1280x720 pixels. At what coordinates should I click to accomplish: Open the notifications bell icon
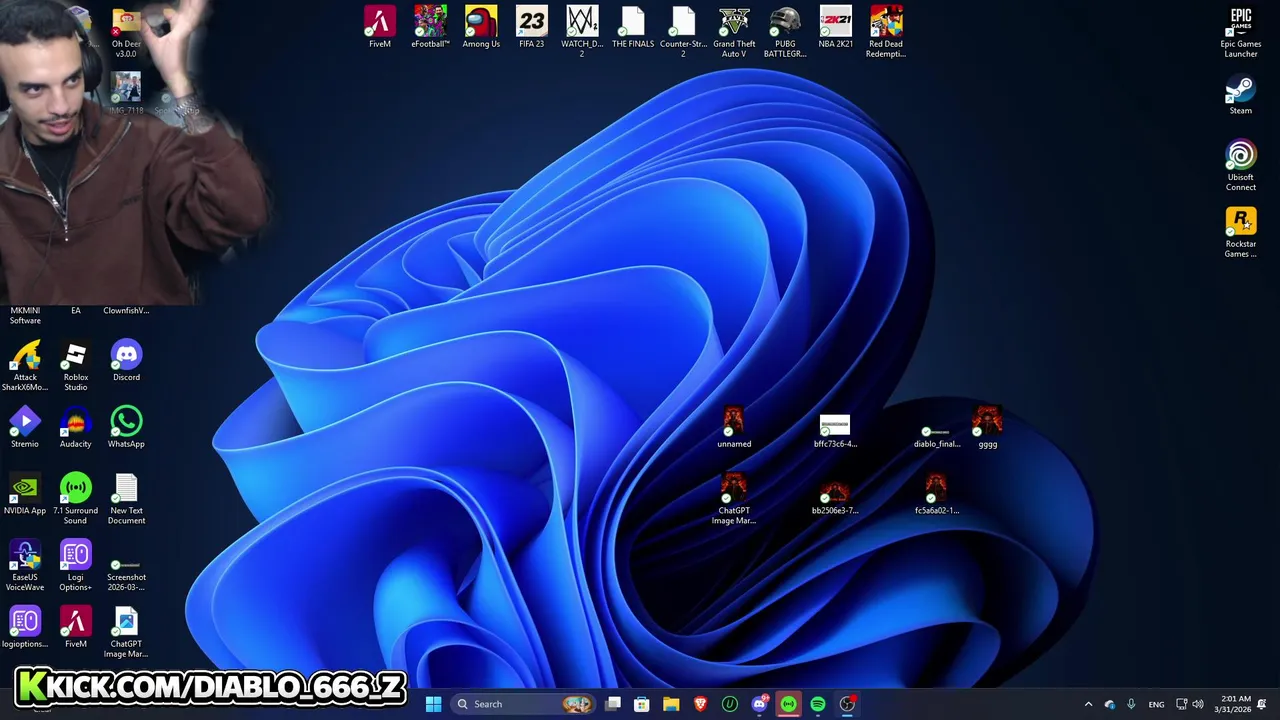(x=1262, y=704)
